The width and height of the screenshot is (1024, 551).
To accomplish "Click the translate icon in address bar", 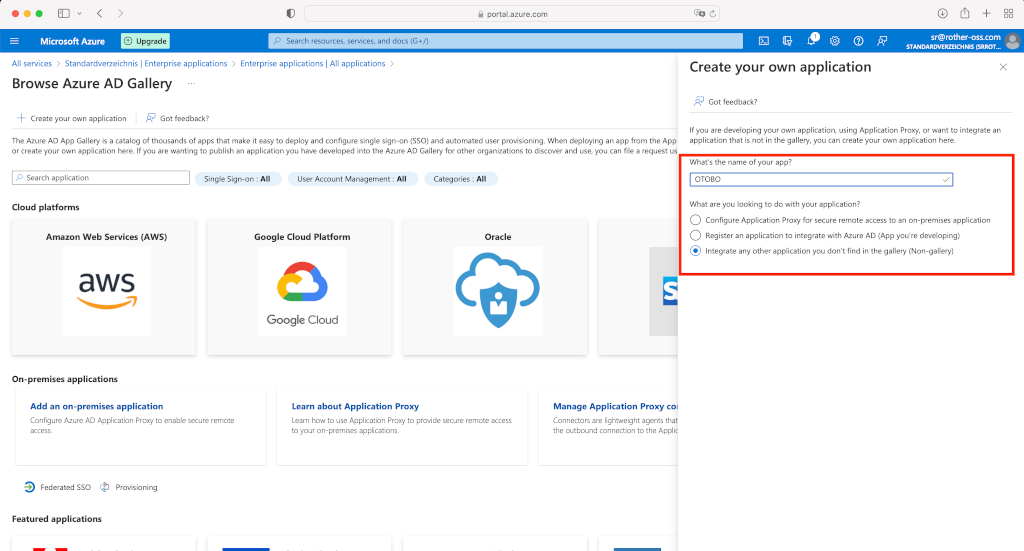I will tap(699, 14).
